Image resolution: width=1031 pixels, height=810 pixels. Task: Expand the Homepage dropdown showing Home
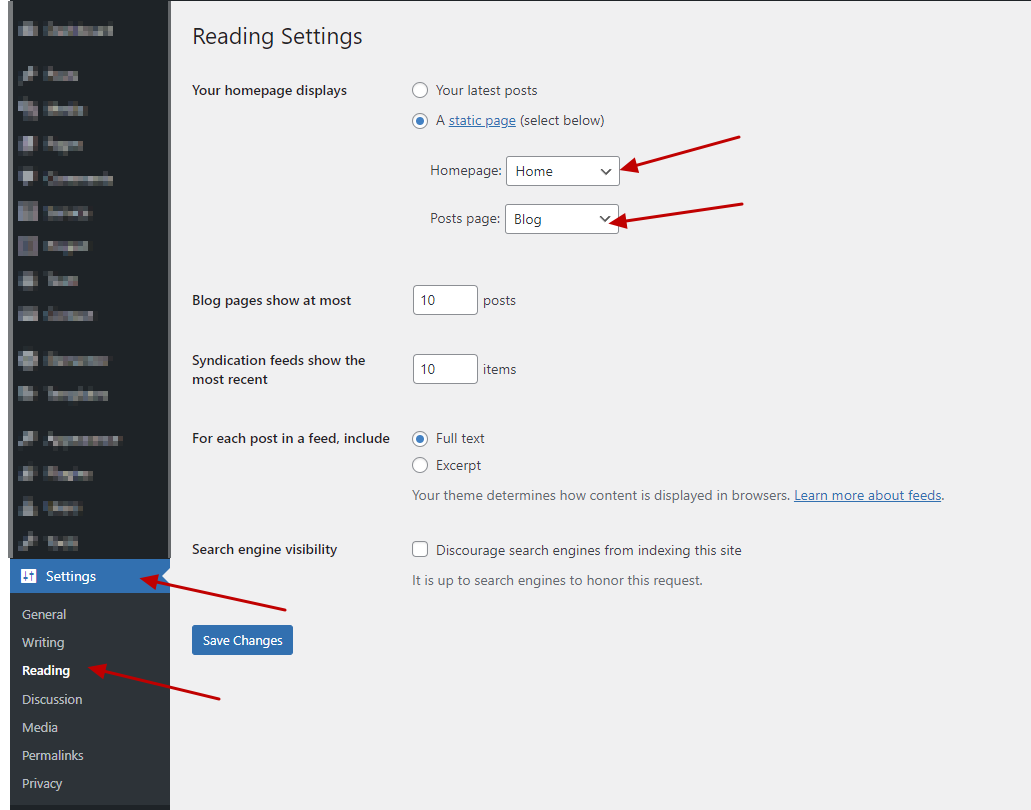point(563,171)
